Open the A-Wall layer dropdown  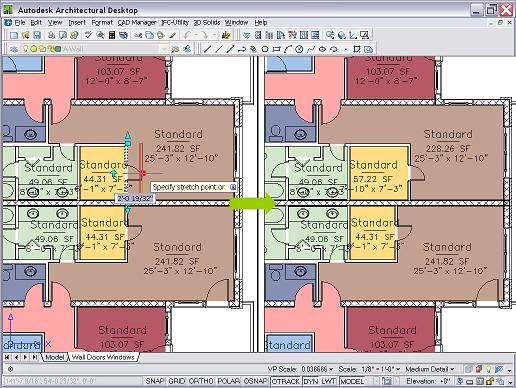click(x=164, y=49)
